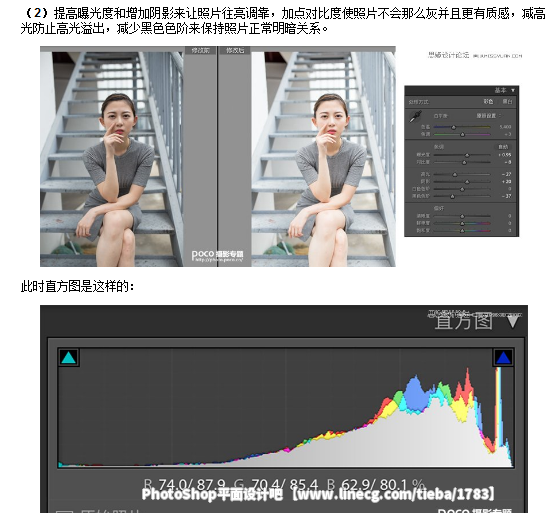This screenshot has height=513, width=550.
Task: Click the RGB readout below the histogram
Action: coord(284,485)
